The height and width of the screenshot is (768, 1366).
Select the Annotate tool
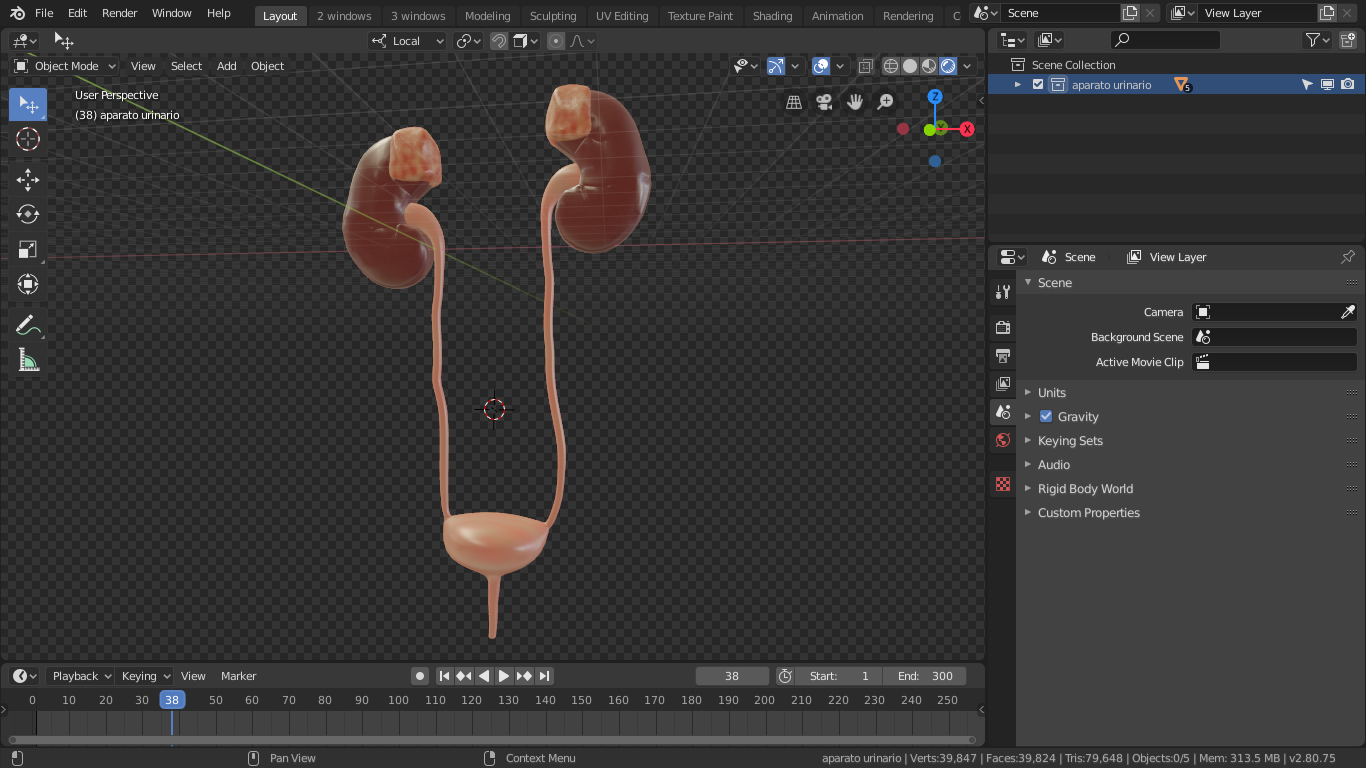[27, 323]
